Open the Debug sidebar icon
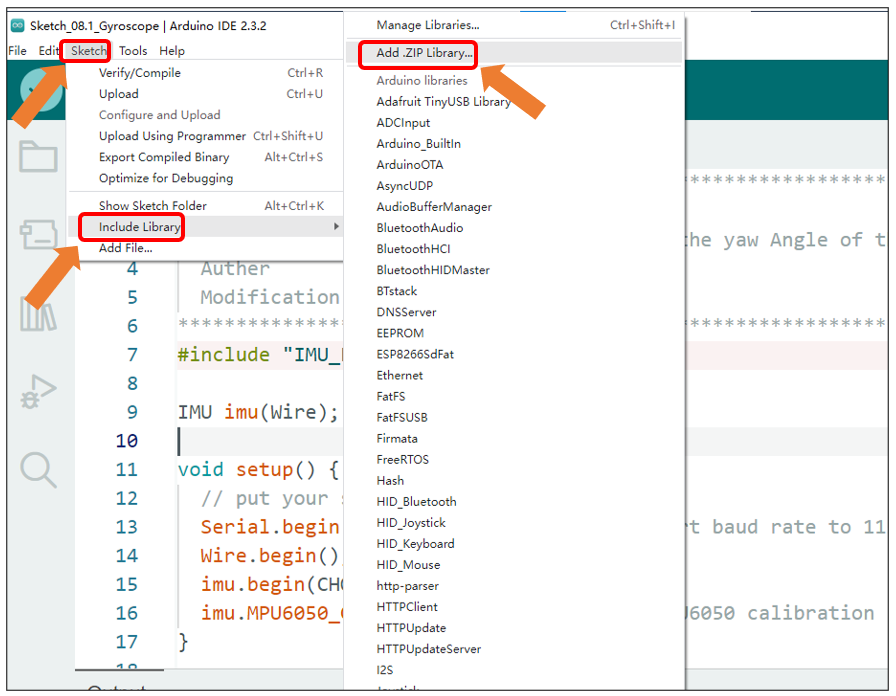 coord(38,392)
